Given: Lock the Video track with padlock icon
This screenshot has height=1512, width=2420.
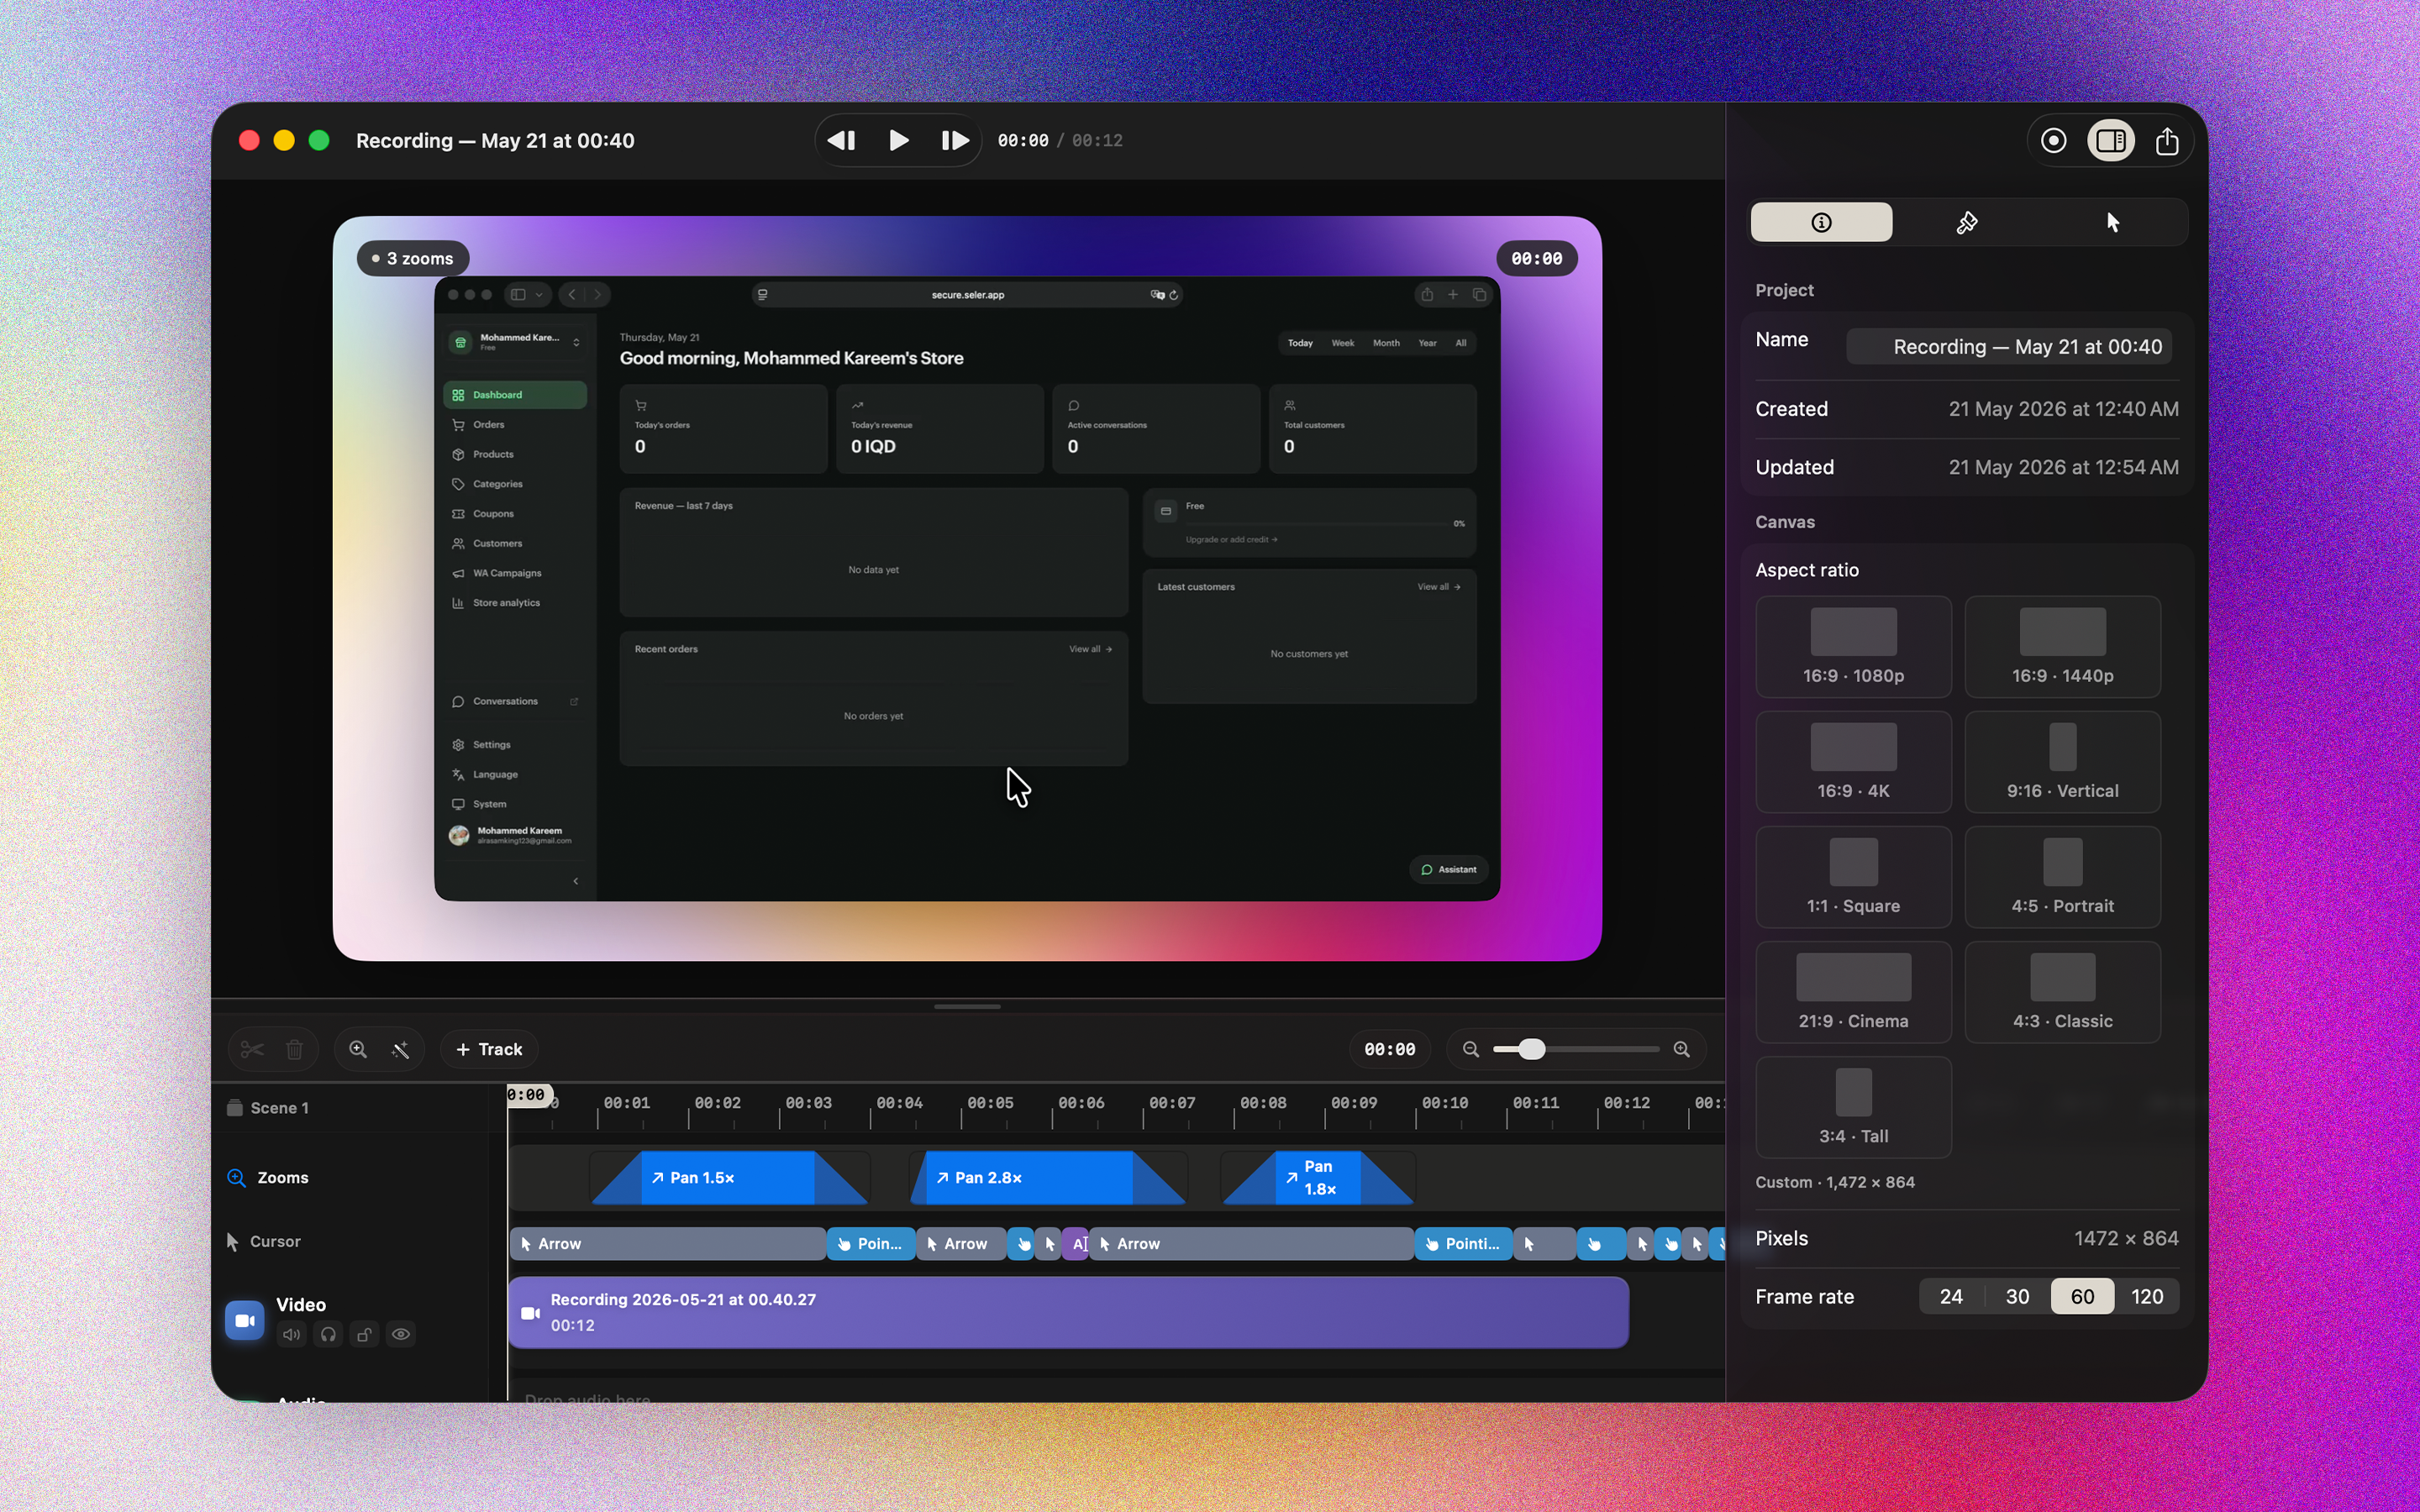Looking at the screenshot, I should pos(364,1334).
